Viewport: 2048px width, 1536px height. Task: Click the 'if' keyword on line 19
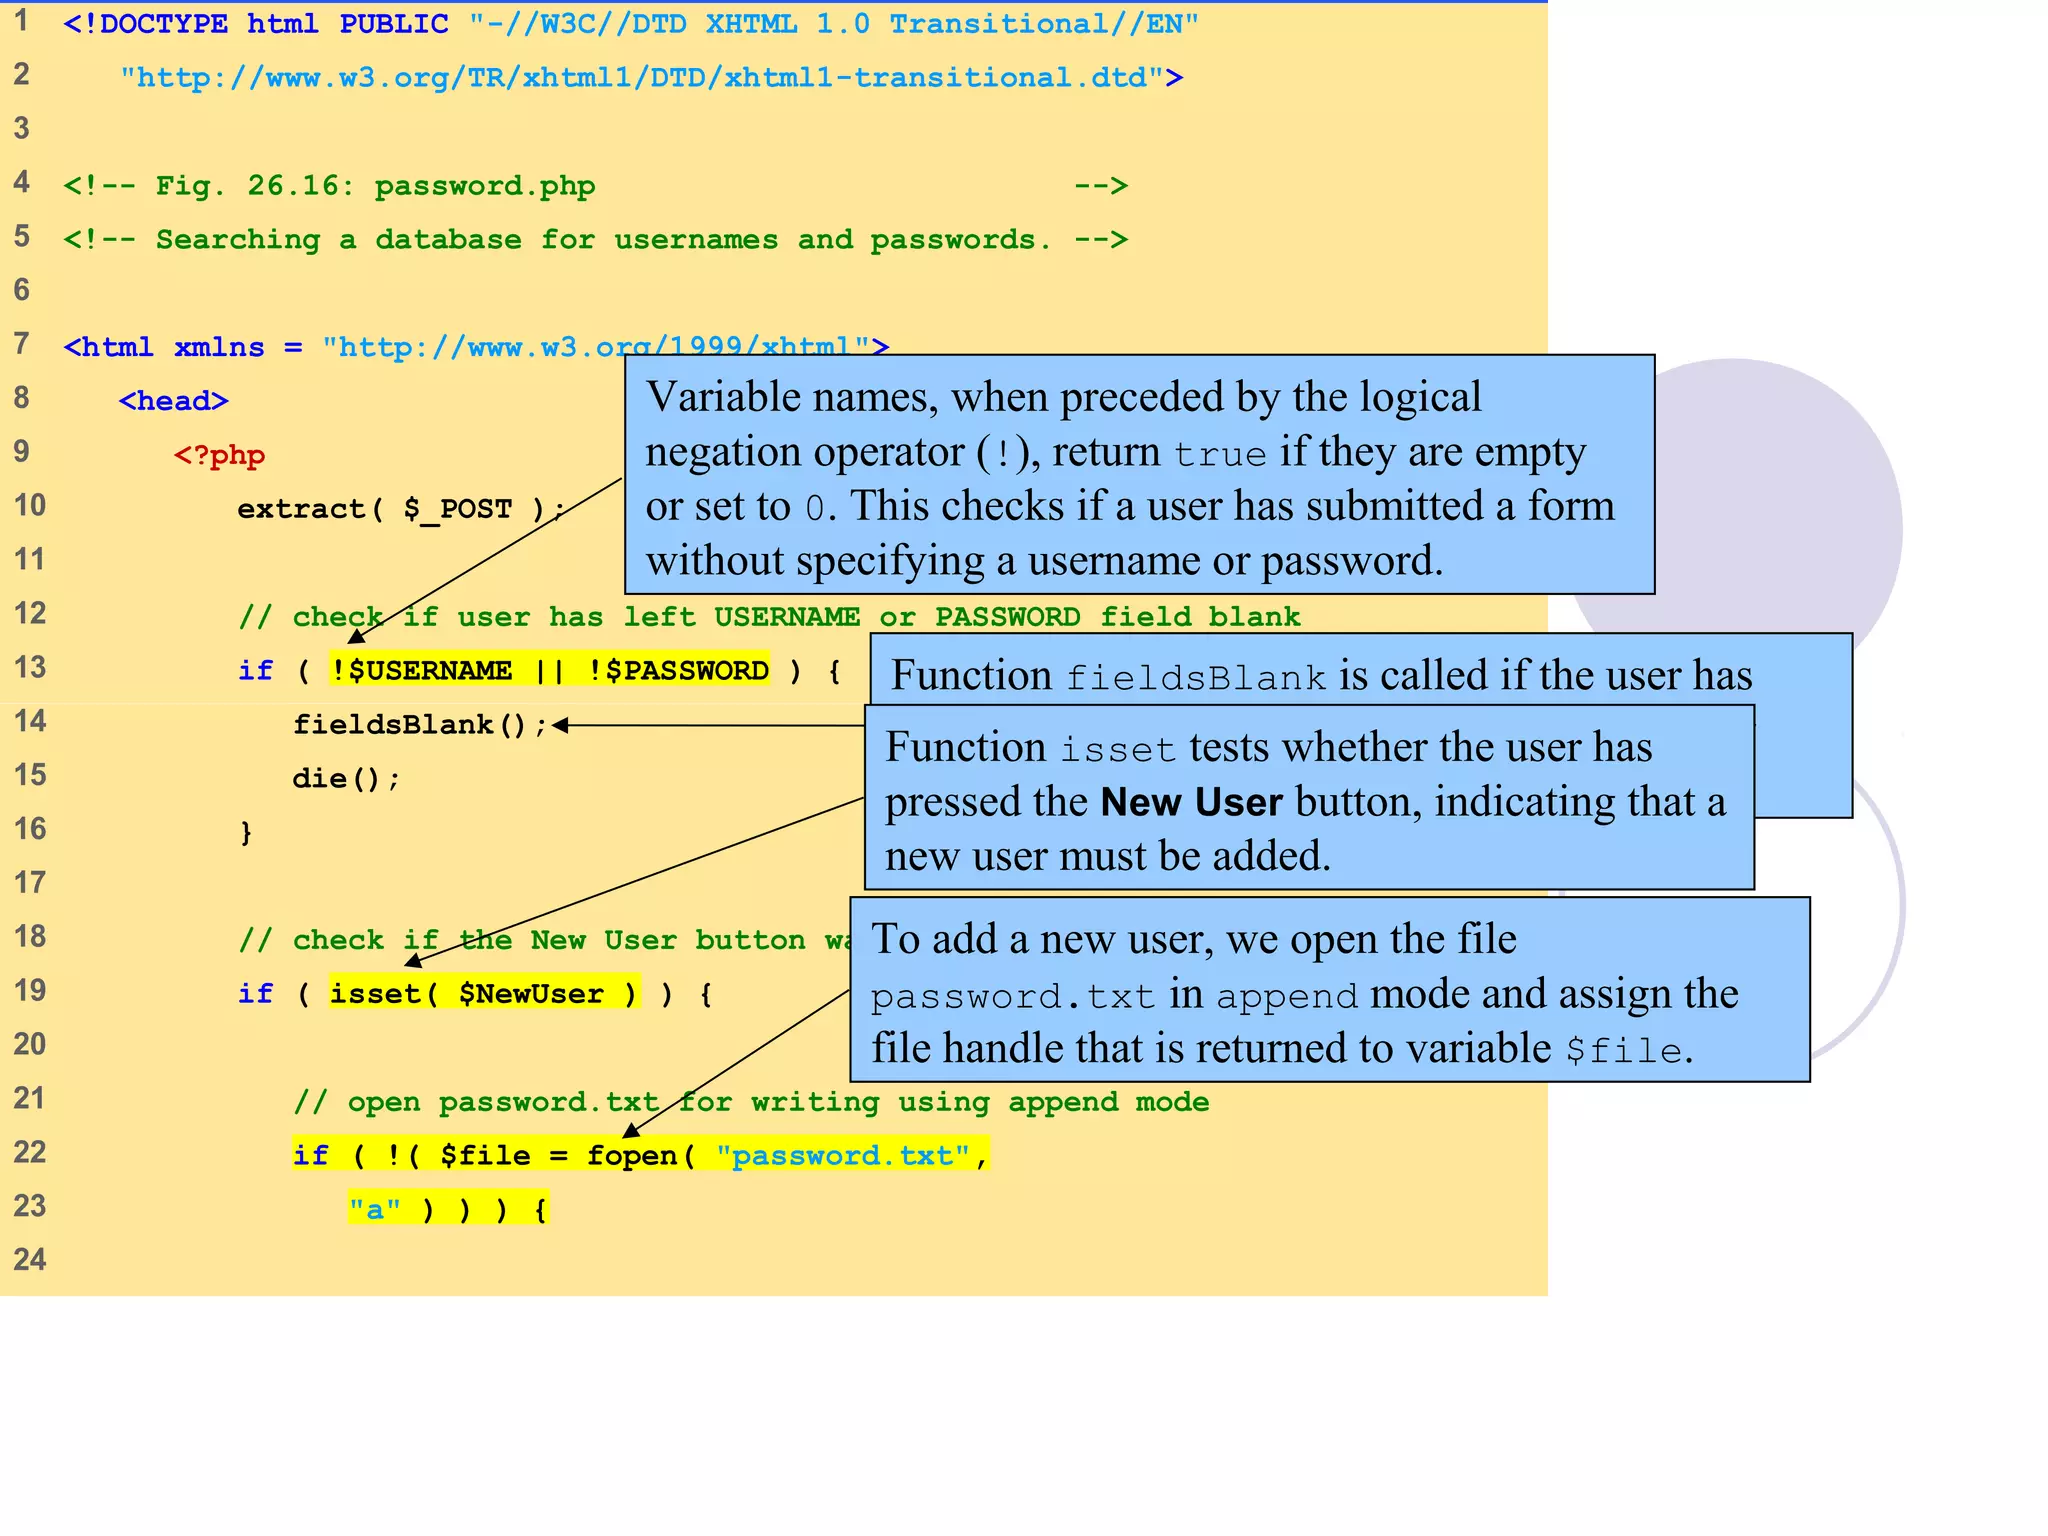coord(255,994)
